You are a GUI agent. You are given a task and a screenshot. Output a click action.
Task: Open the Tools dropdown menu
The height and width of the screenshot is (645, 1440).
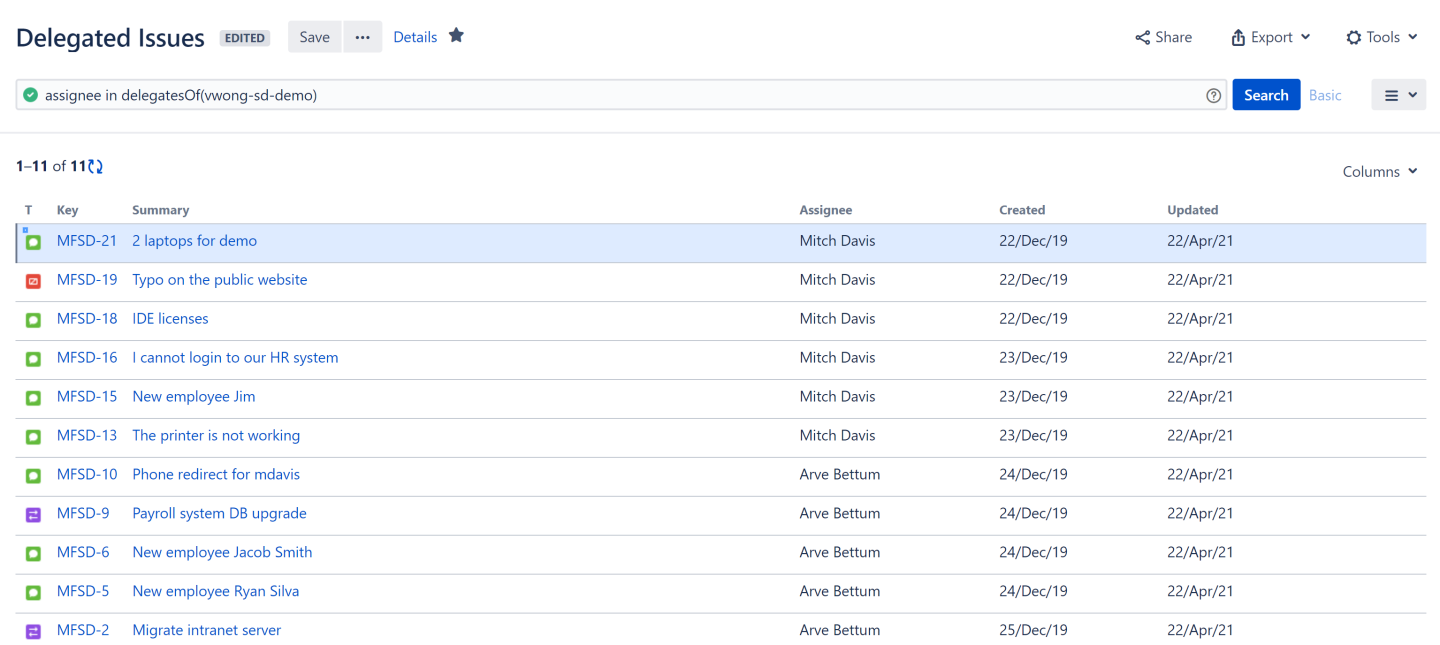coord(1381,37)
